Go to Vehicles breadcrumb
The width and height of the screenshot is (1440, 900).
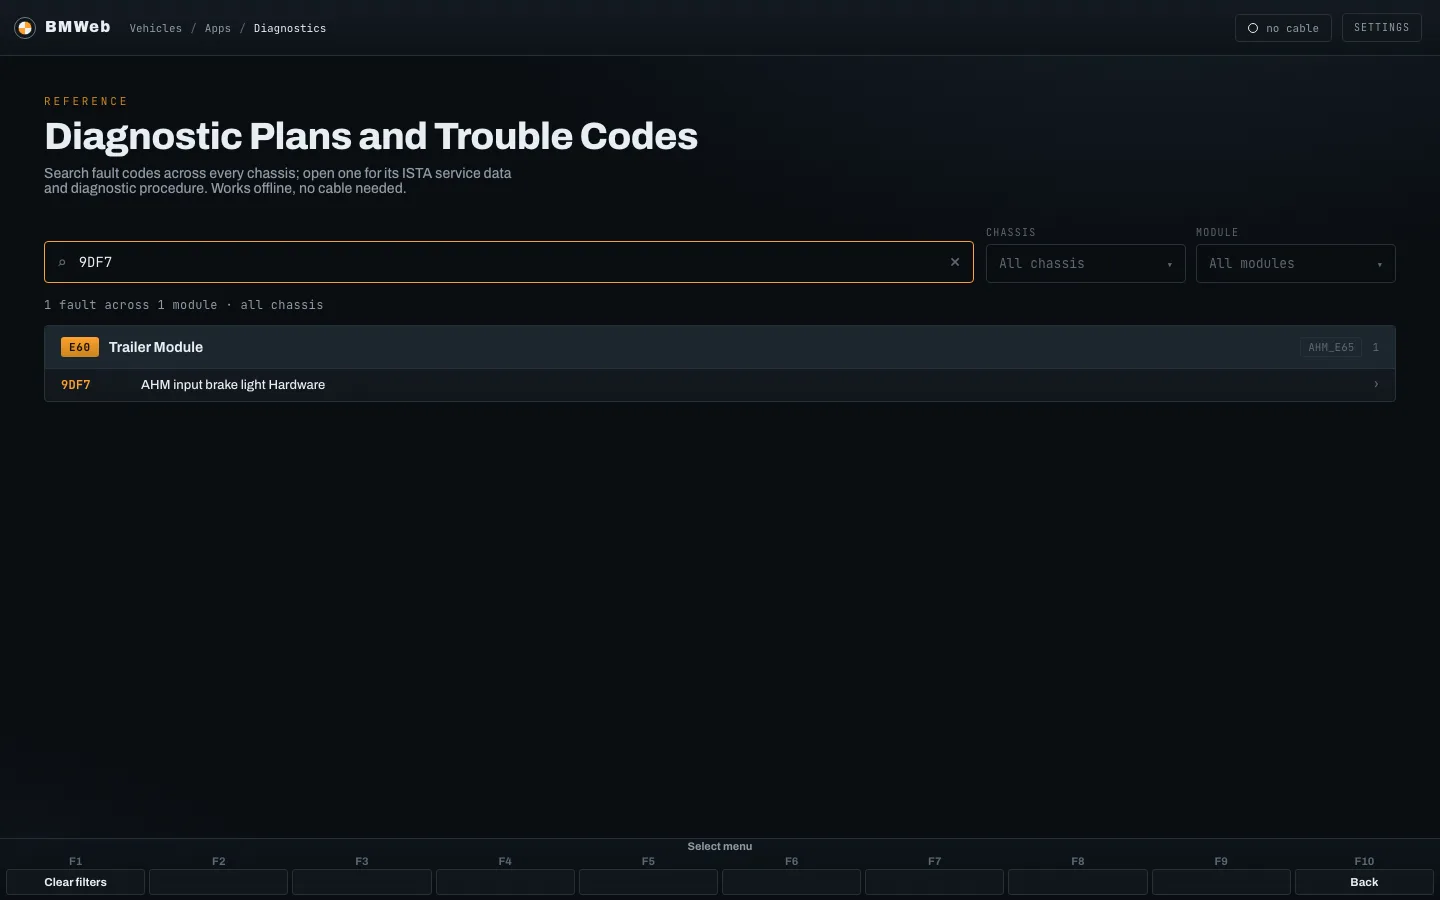(156, 28)
